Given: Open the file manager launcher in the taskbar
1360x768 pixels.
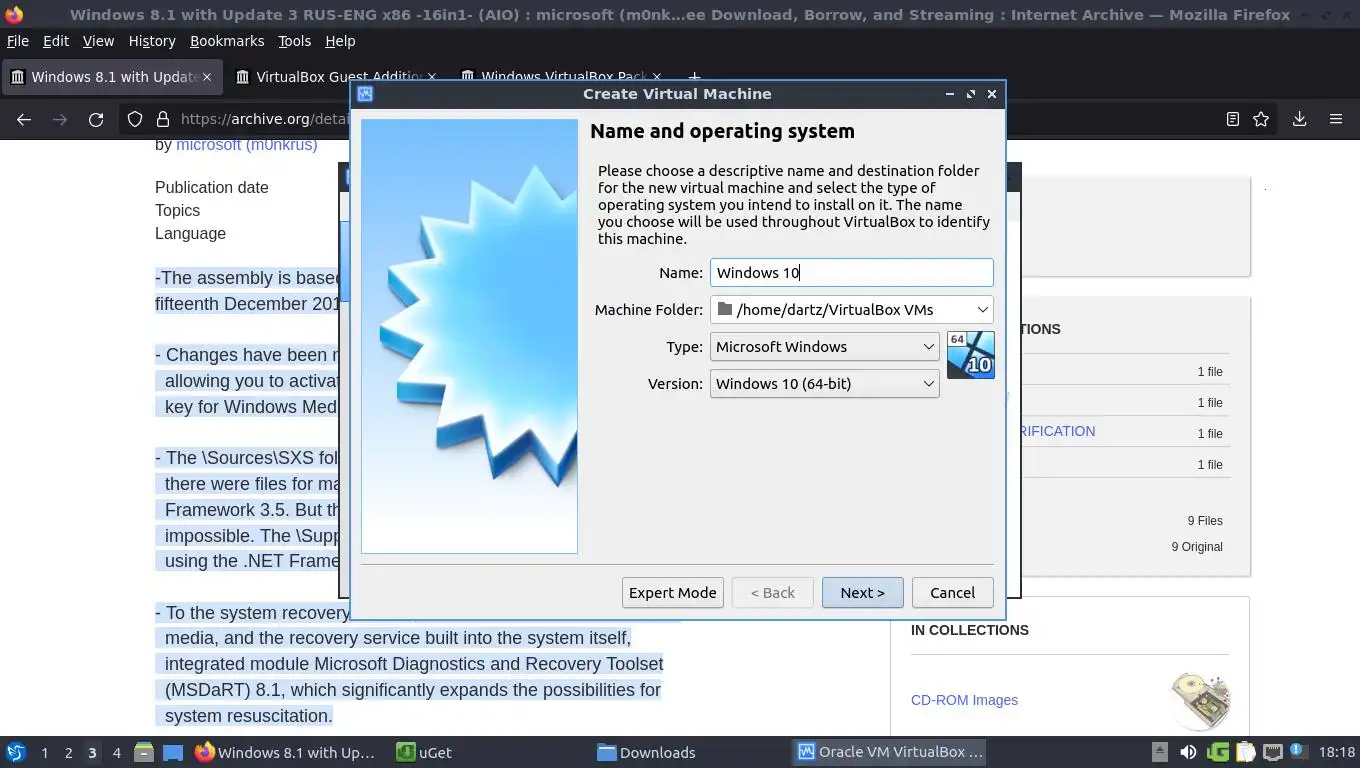Looking at the screenshot, I should [x=144, y=752].
